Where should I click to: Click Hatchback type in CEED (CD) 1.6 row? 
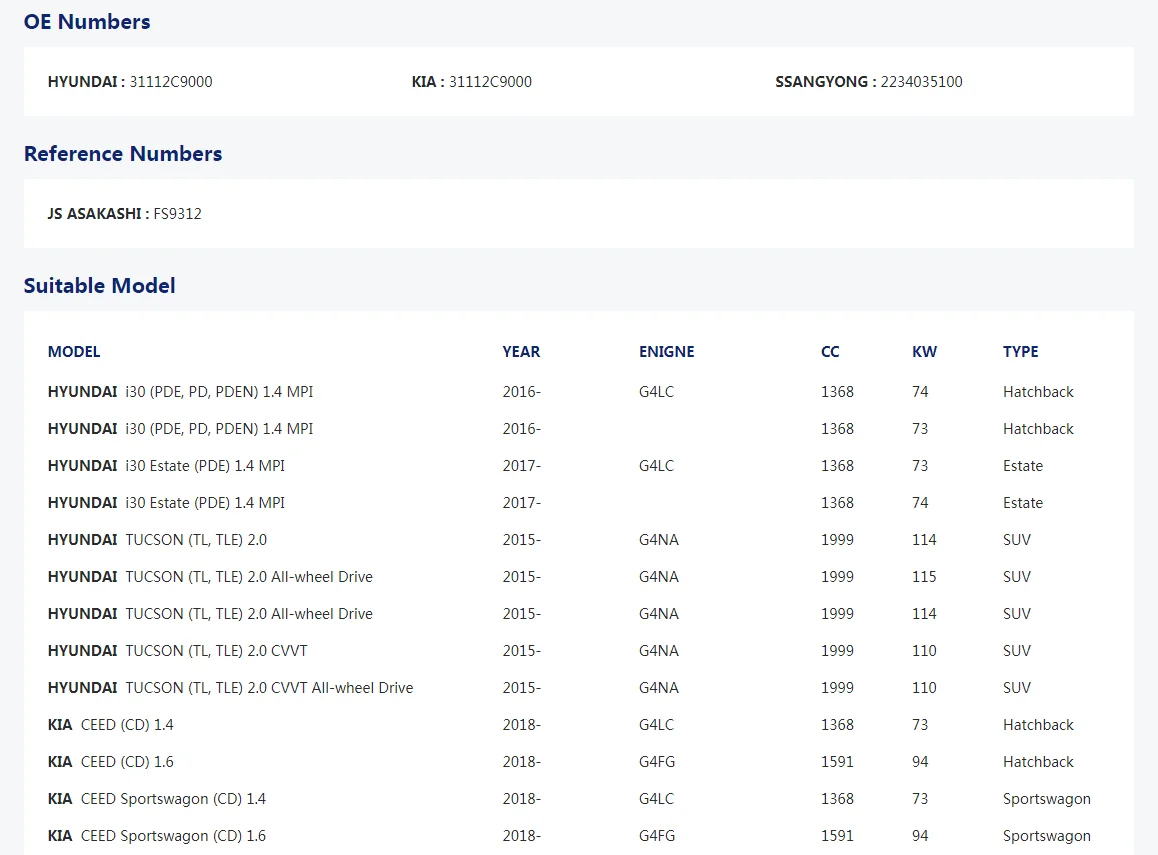1038,762
